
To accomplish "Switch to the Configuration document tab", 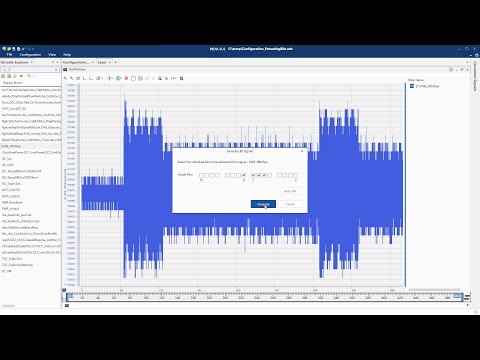I will pos(76,62).
